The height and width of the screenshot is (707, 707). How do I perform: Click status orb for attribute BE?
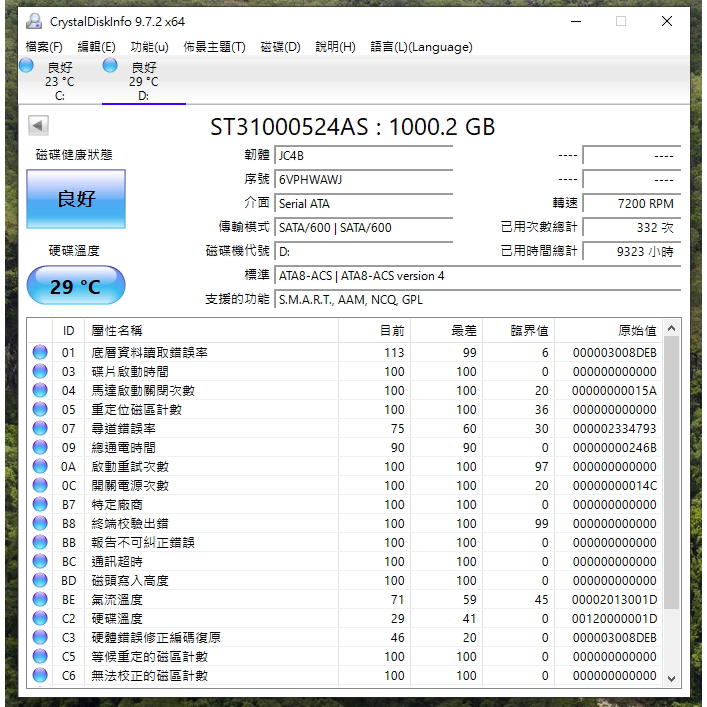pyautogui.click(x=40, y=599)
